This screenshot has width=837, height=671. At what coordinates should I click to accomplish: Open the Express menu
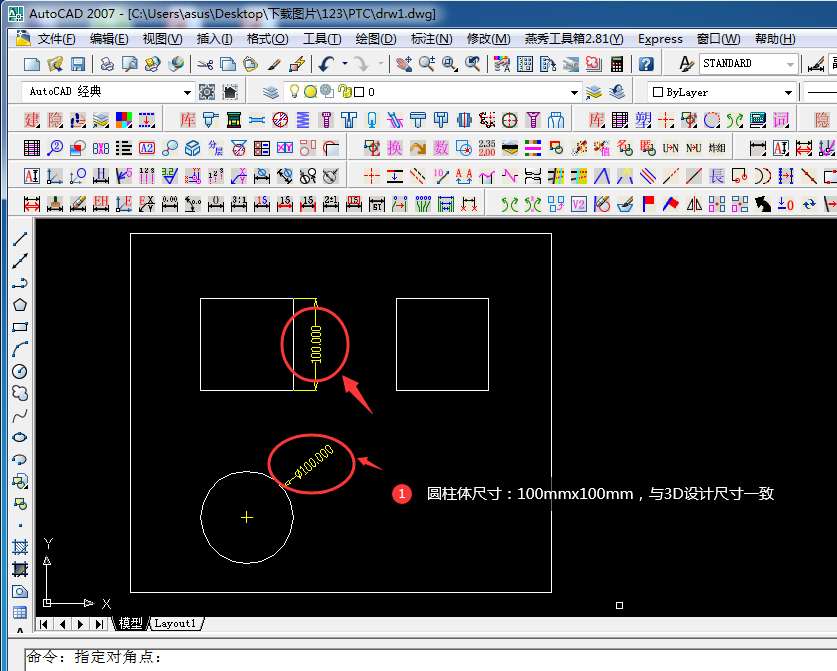(660, 39)
